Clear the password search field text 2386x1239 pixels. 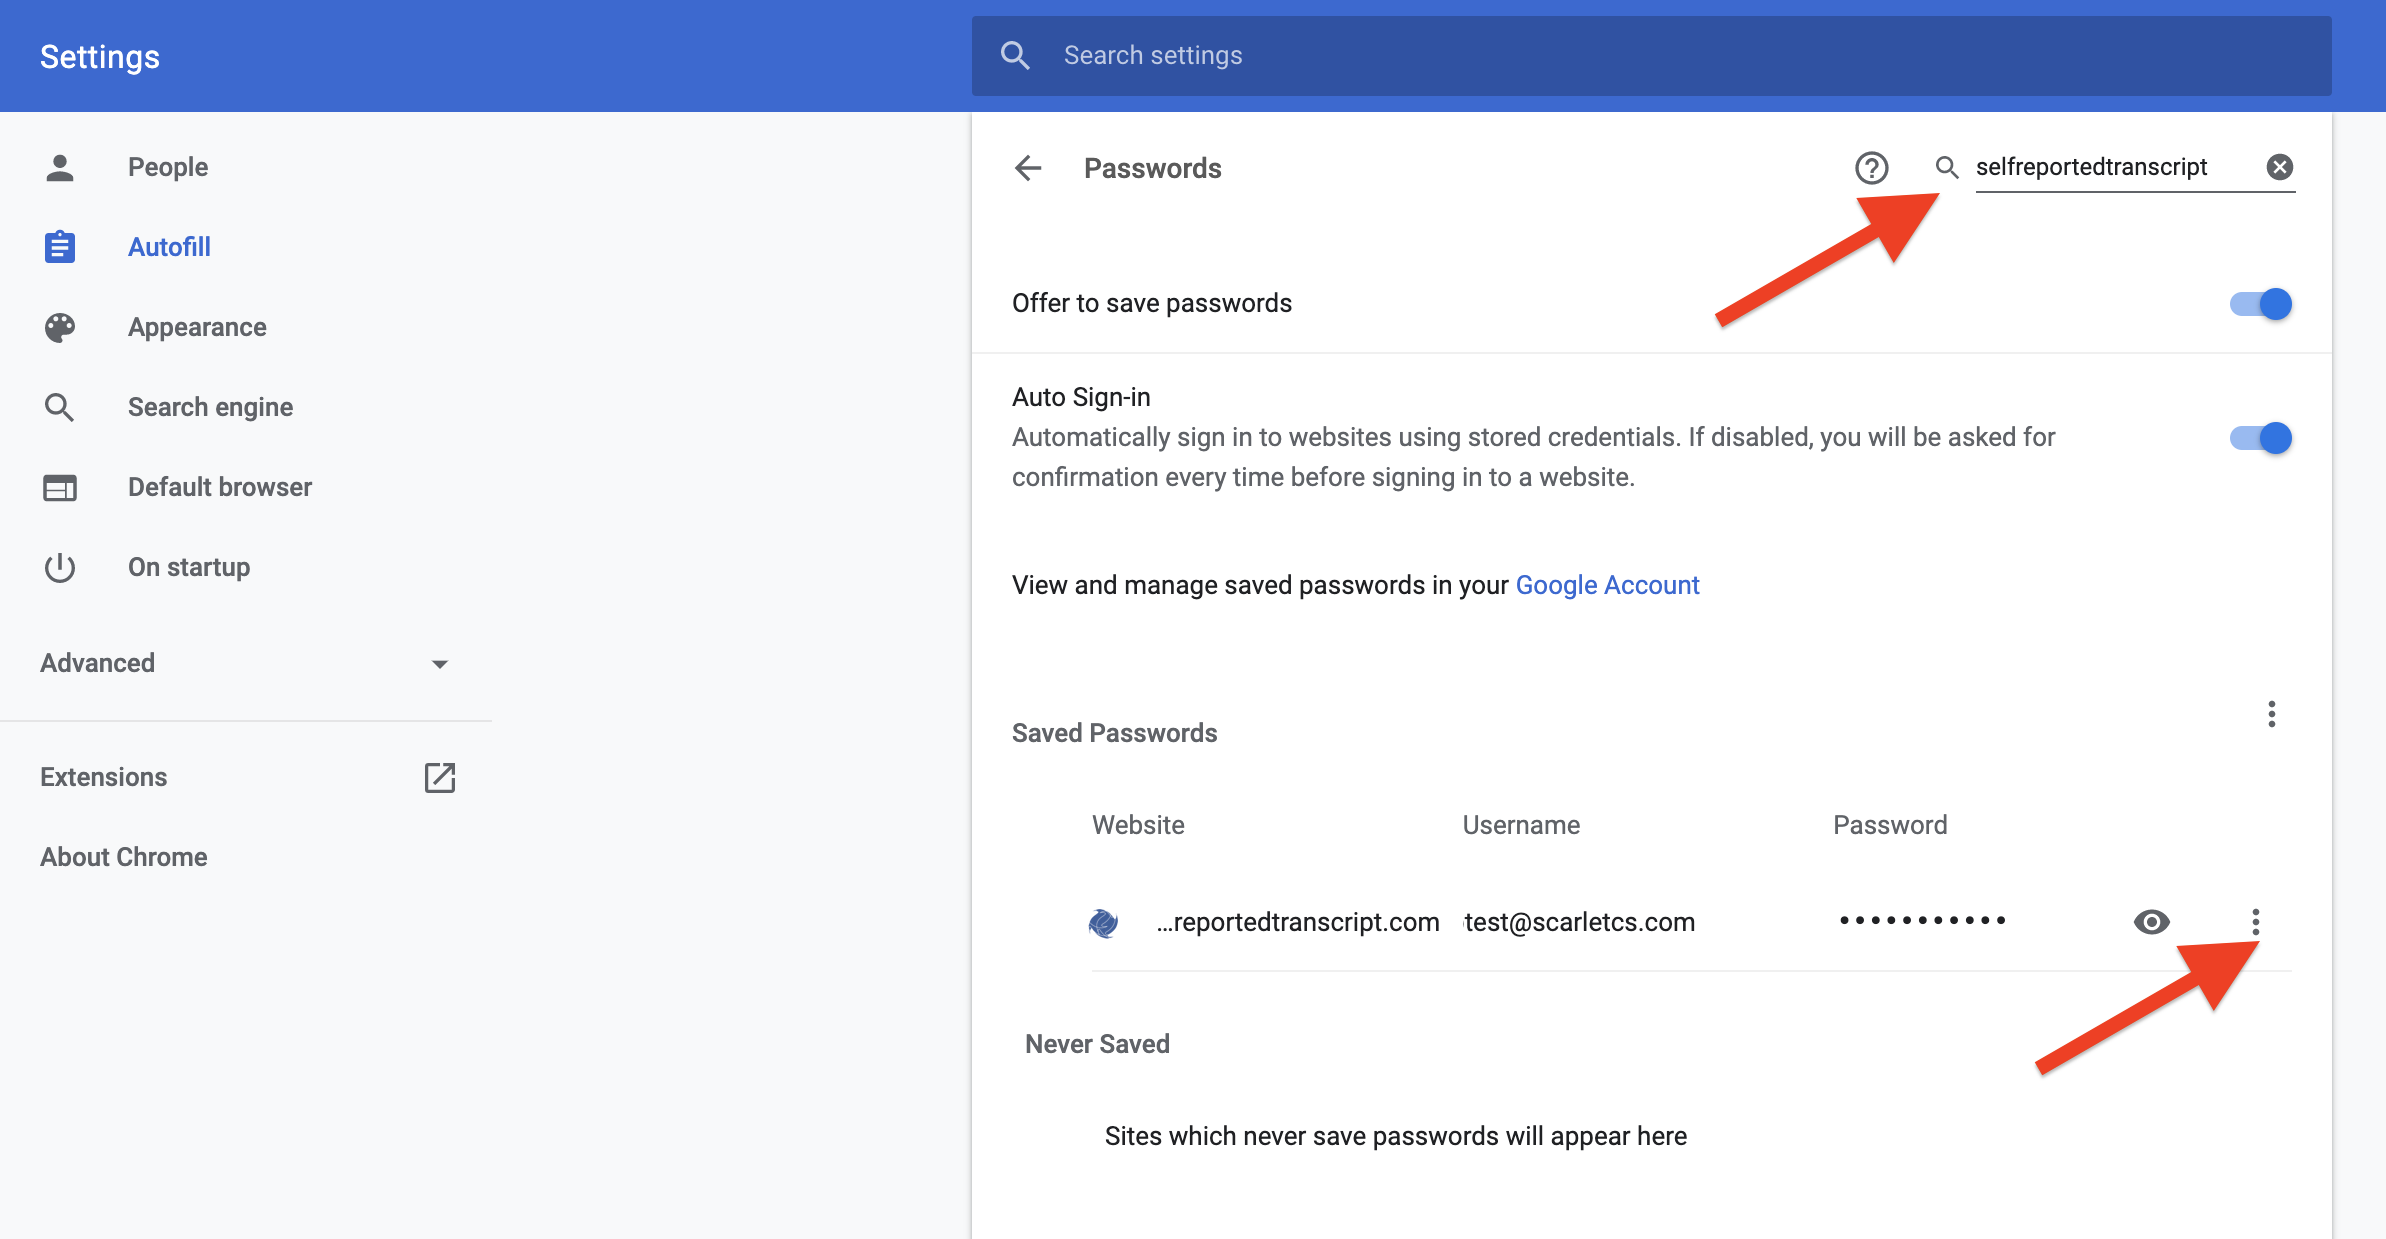click(2279, 167)
